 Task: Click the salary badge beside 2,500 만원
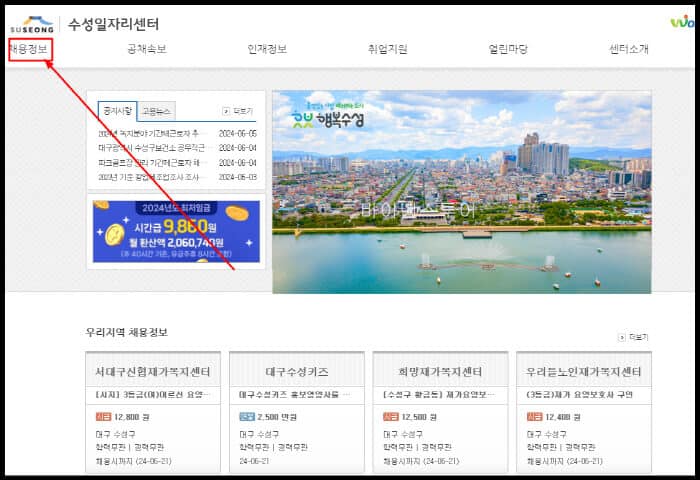(247, 417)
